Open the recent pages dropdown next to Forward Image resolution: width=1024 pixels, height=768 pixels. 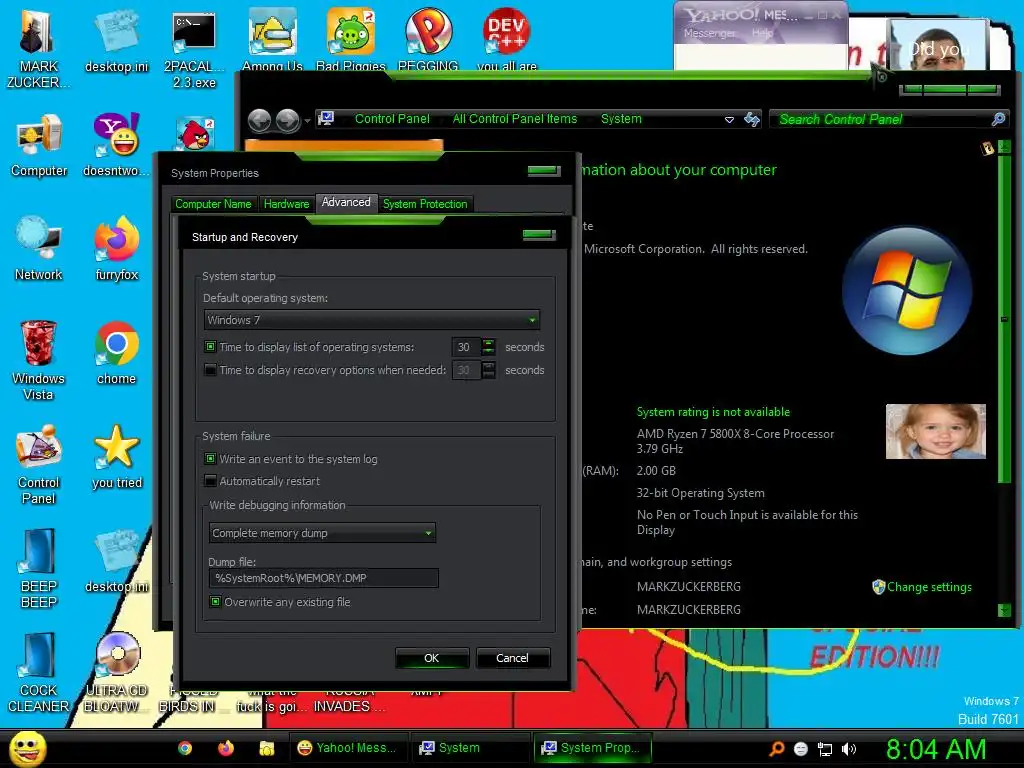tap(307, 121)
